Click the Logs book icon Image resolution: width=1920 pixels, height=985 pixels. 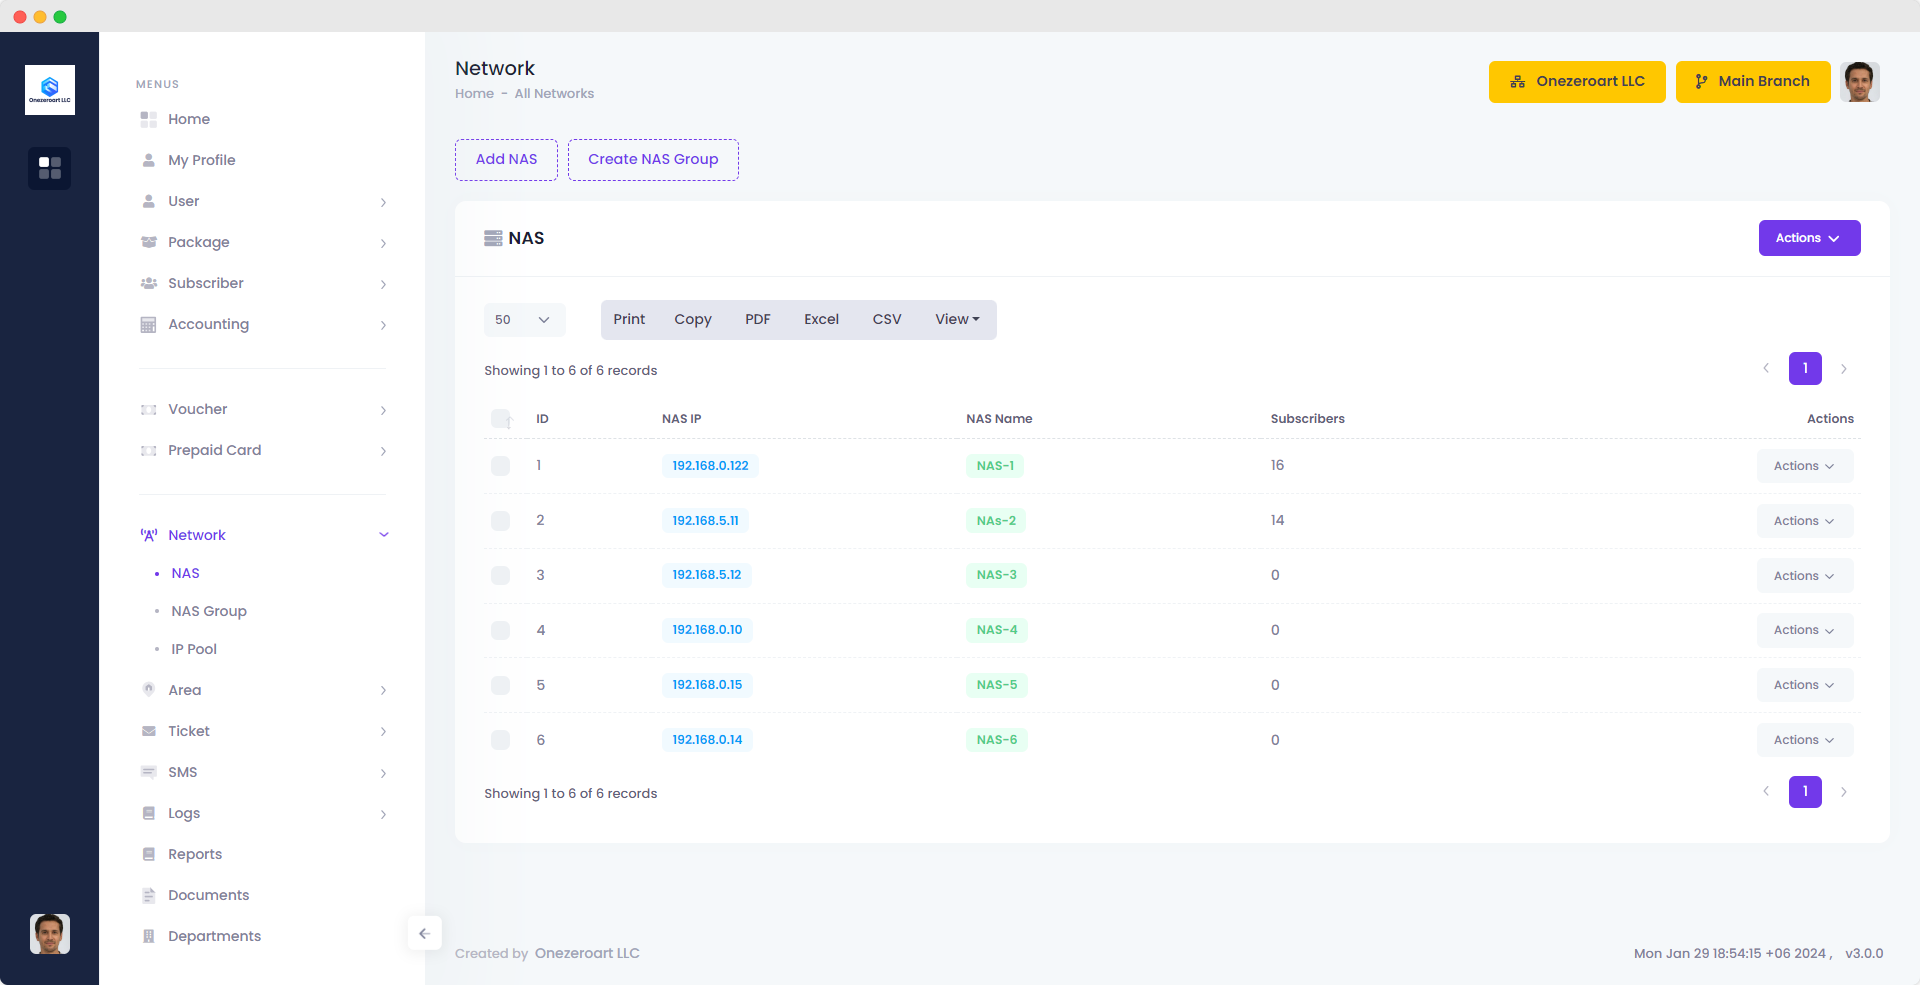pyautogui.click(x=149, y=813)
